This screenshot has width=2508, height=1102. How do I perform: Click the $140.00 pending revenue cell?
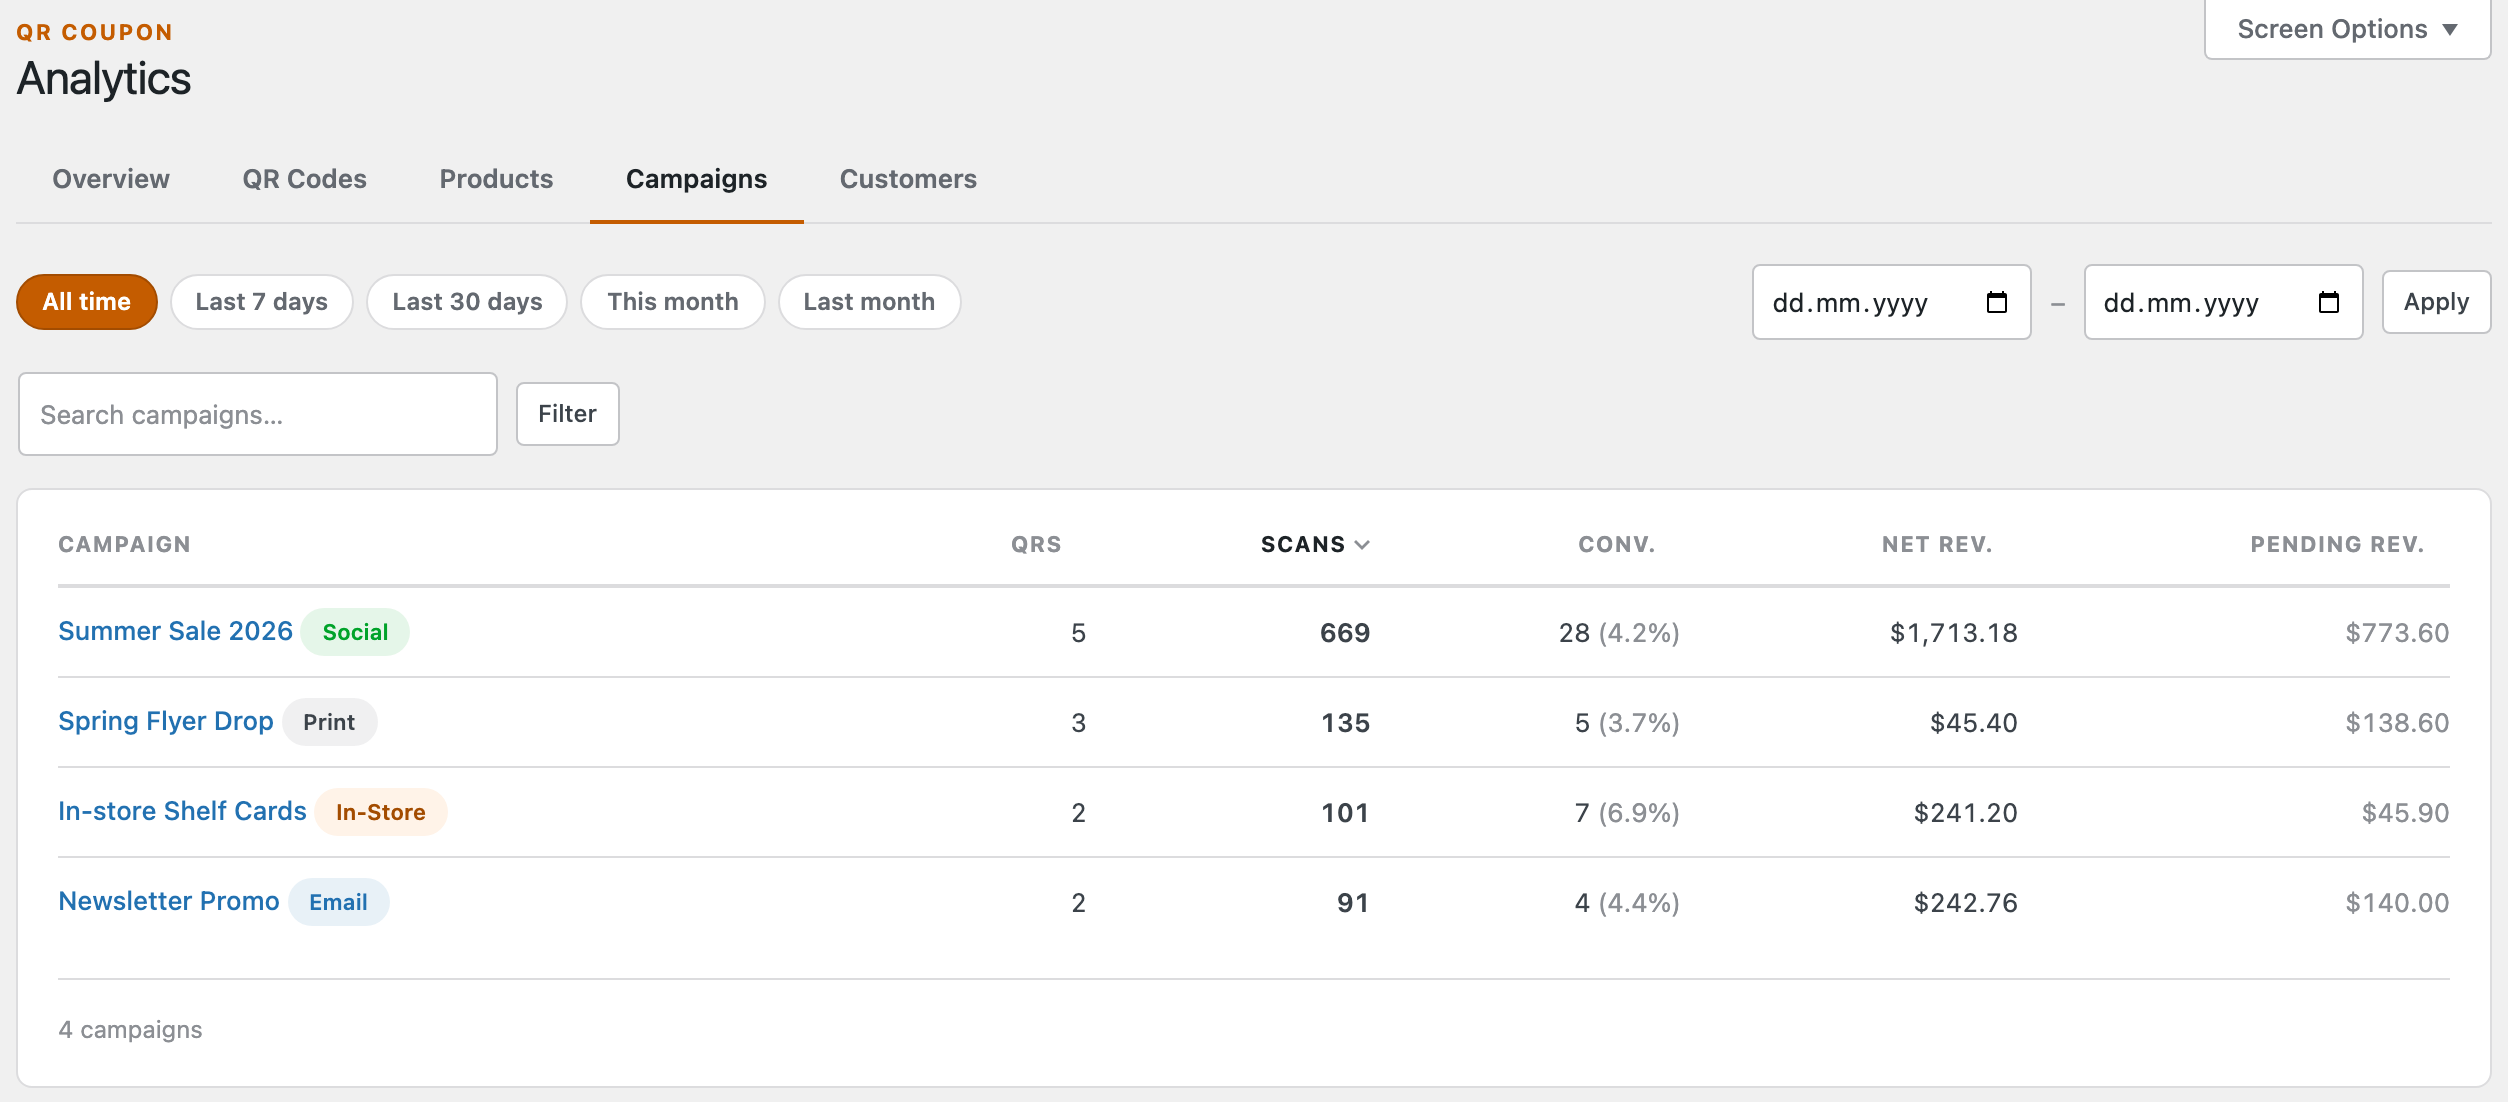(x=2397, y=902)
